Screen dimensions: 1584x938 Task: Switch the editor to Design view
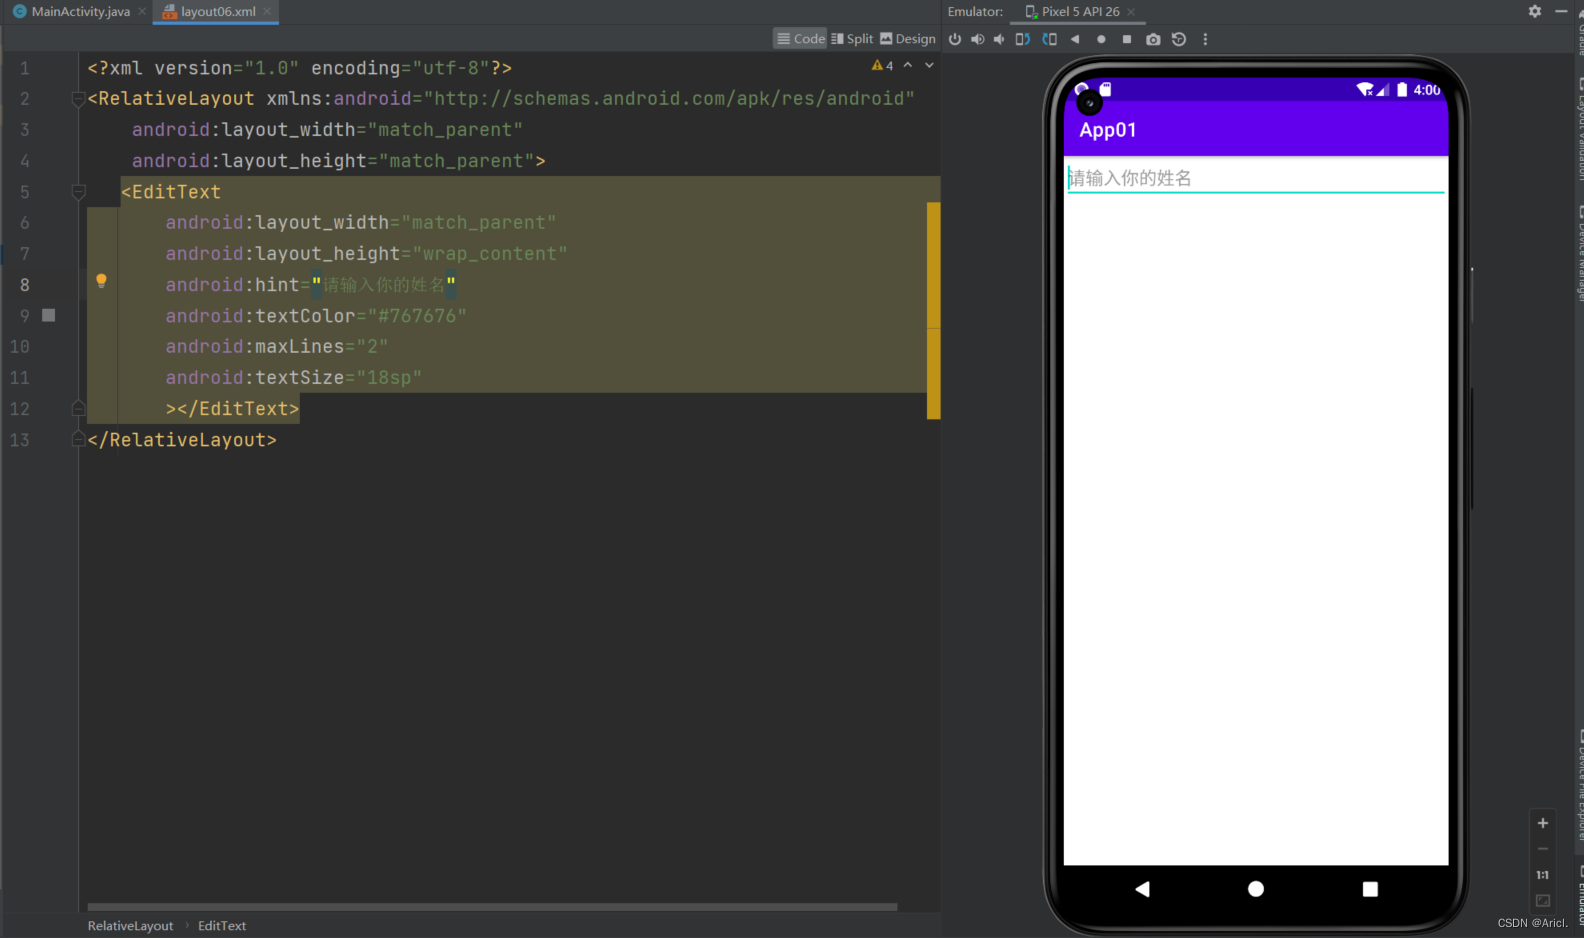click(x=908, y=39)
